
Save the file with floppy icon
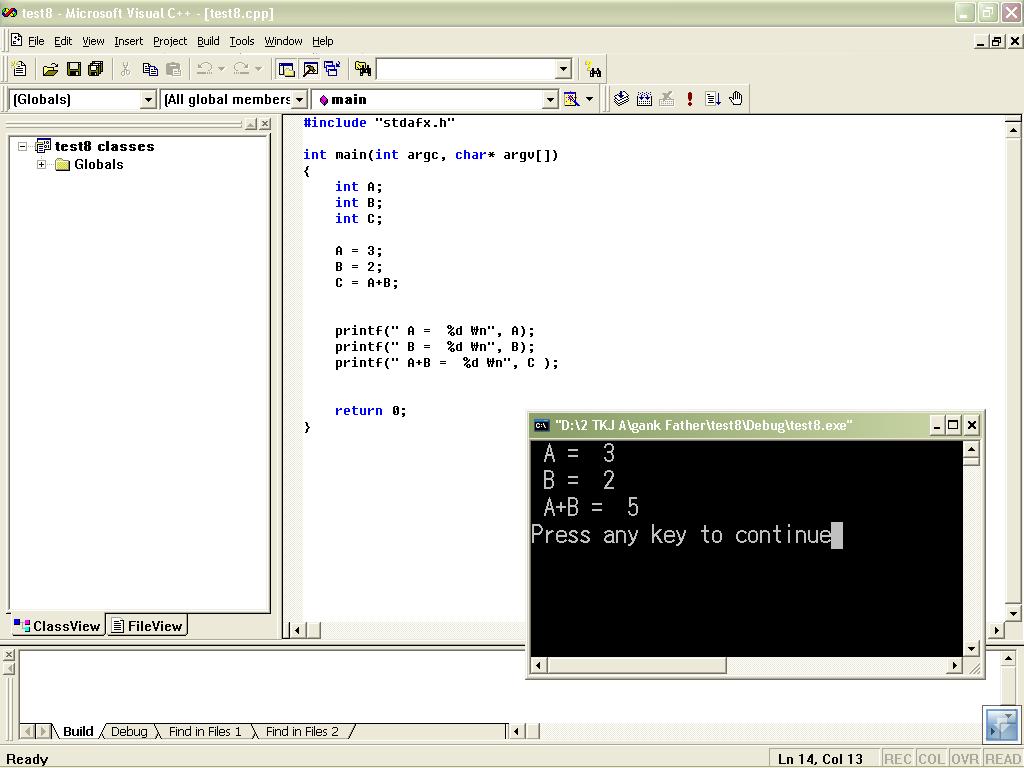(74, 69)
